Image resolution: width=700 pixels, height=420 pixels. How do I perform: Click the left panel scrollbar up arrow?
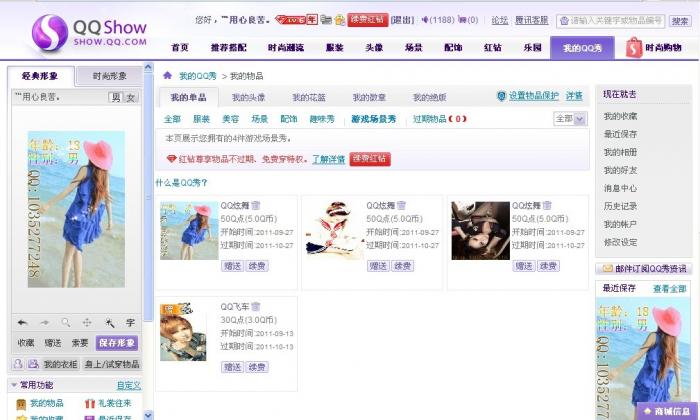point(148,68)
